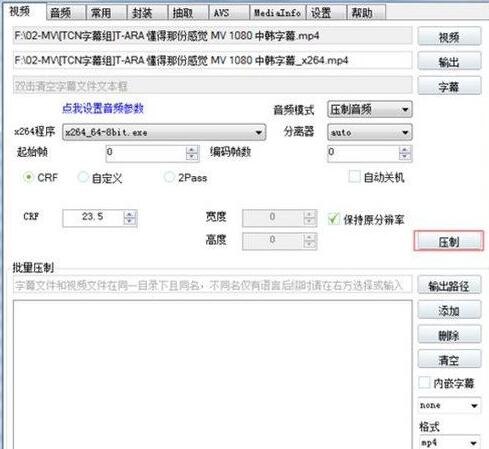Screen dimensions: 489x449
Task: Expand the x264程序 dropdown
Action: [x=164, y=132]
